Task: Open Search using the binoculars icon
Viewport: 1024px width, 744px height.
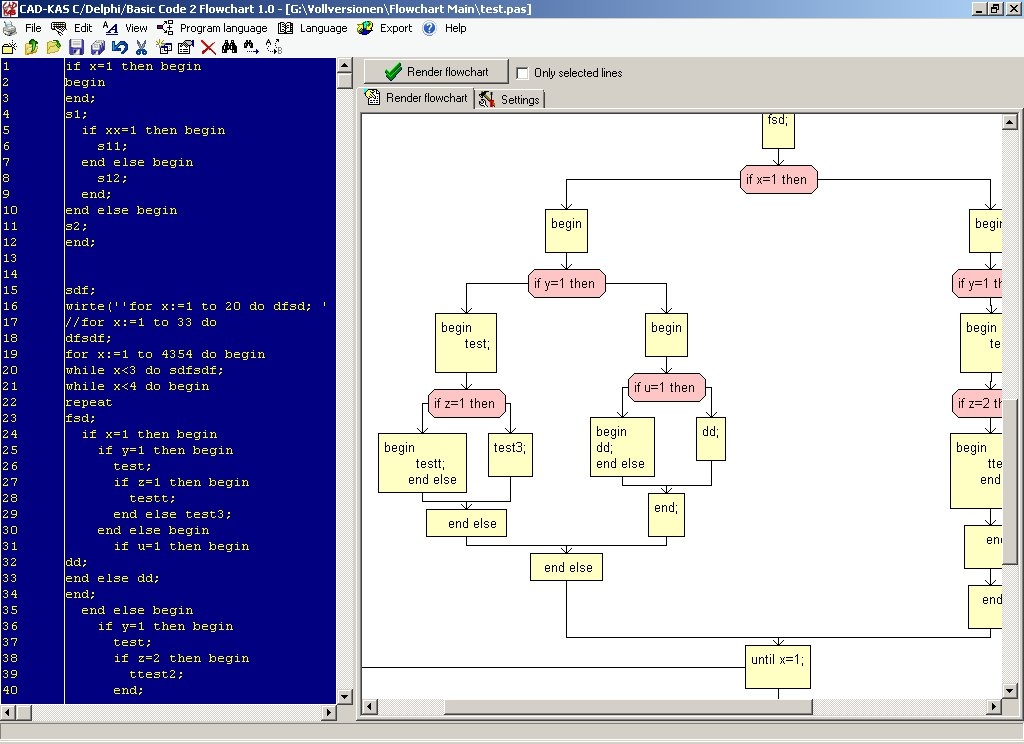Action: (231, 47)
